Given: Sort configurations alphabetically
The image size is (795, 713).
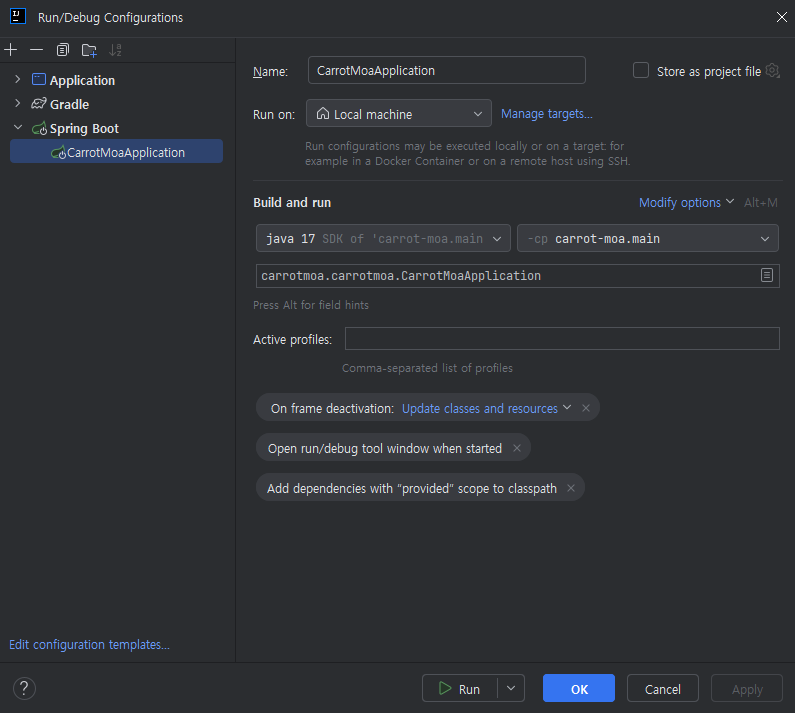Looking at the screenshot, I should tap(115, 50).
